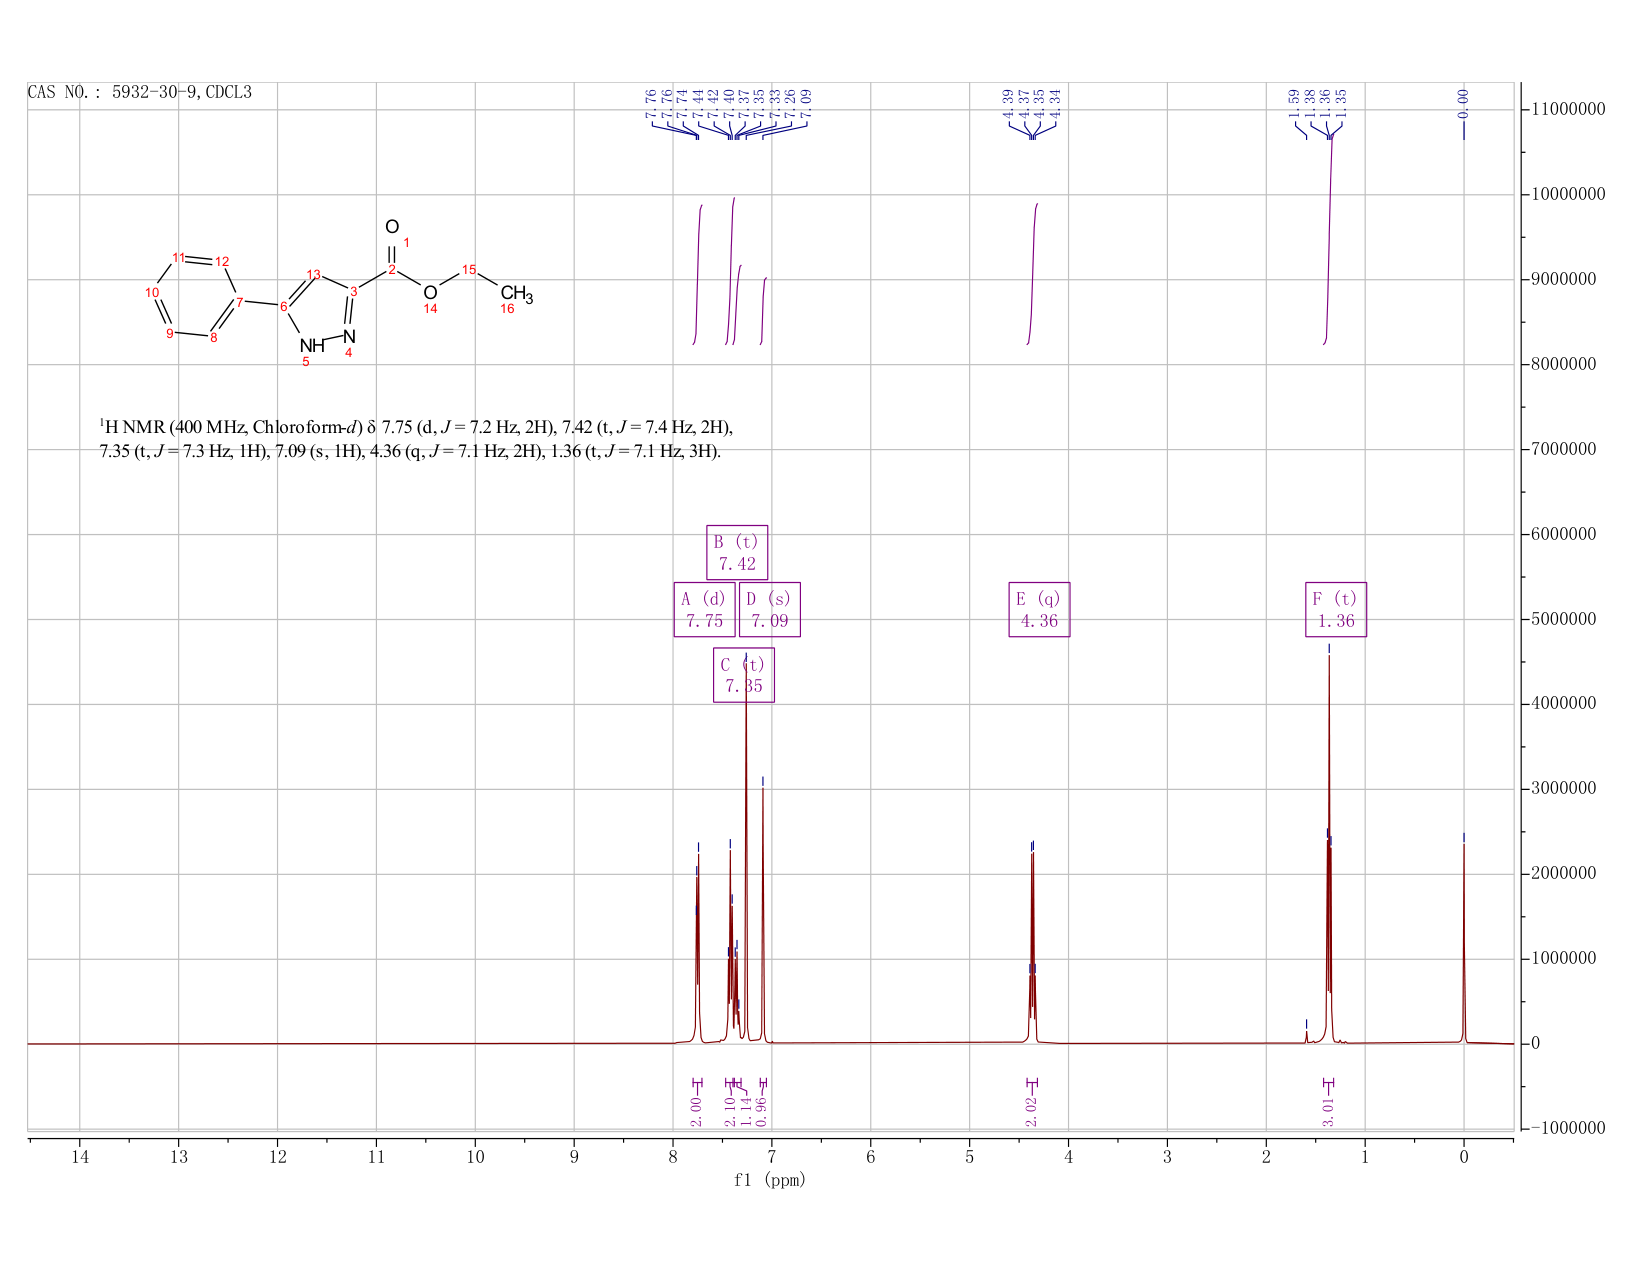Click the triplet peak near 1.36 ppm
1650x1275 pixels.
pos(1329,850)
